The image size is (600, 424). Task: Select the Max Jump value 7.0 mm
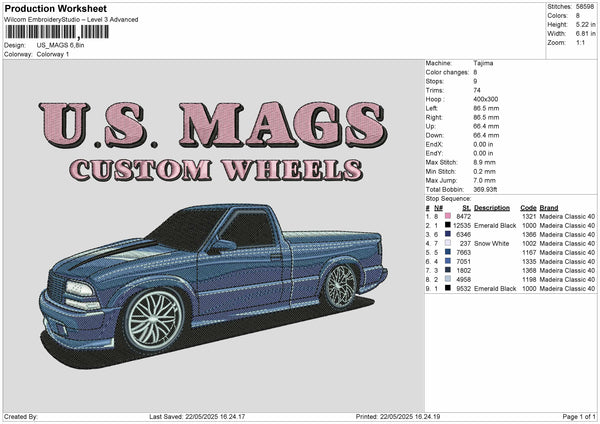coord(484,181)
